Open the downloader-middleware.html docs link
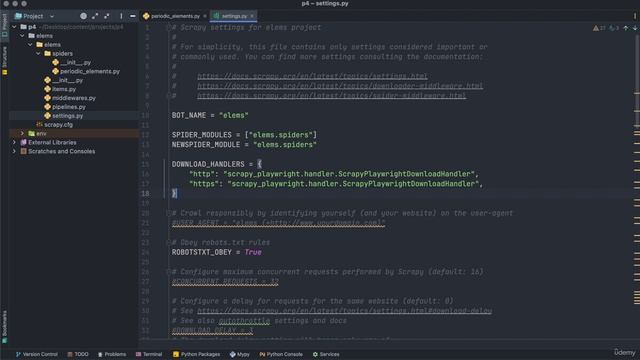 [x=340, y=86]
